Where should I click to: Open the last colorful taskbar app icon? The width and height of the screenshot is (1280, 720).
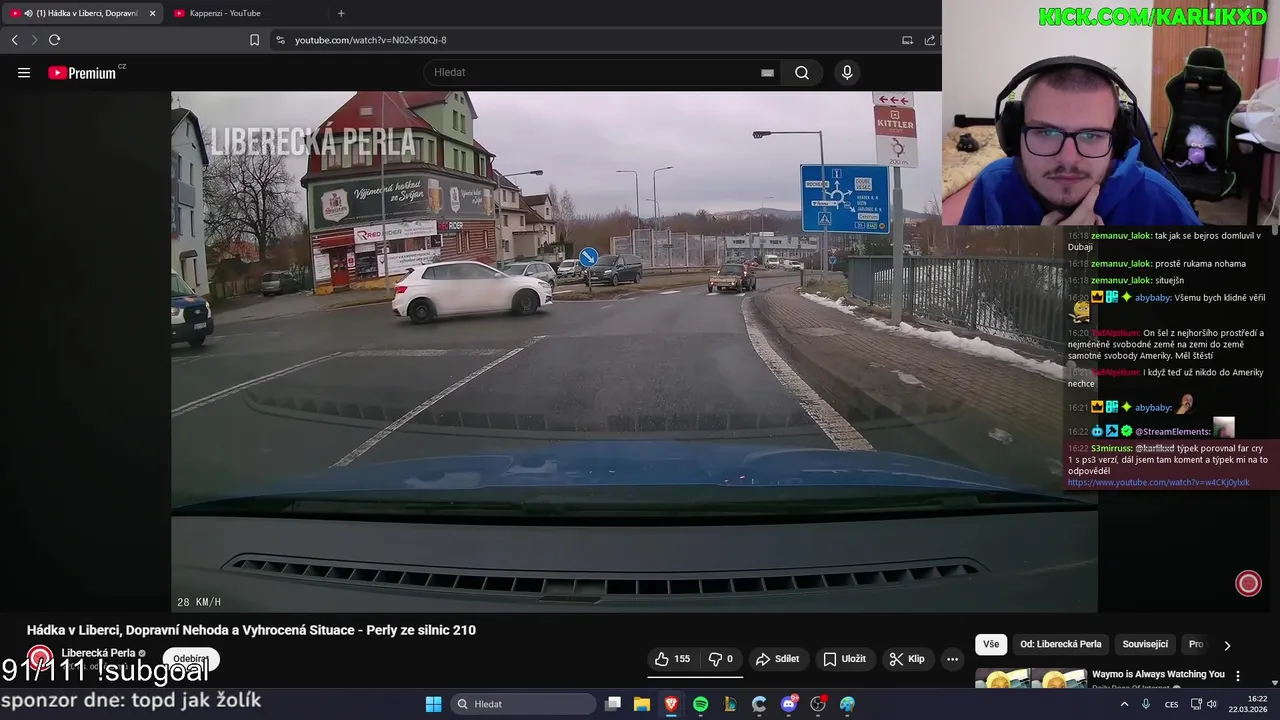click(848, 704)
